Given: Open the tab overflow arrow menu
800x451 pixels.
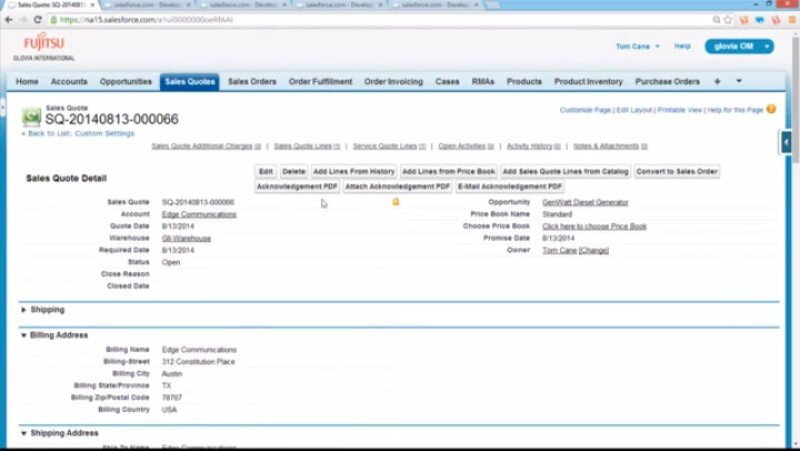Looking at the screenshot, I should pos(739,81).
